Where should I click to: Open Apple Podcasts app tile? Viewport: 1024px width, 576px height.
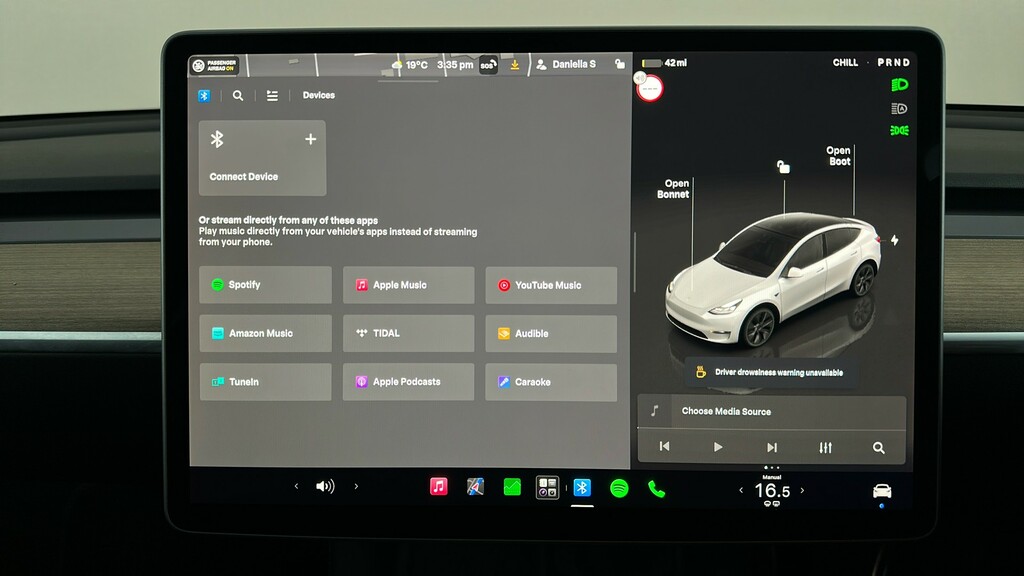point(408,382)
